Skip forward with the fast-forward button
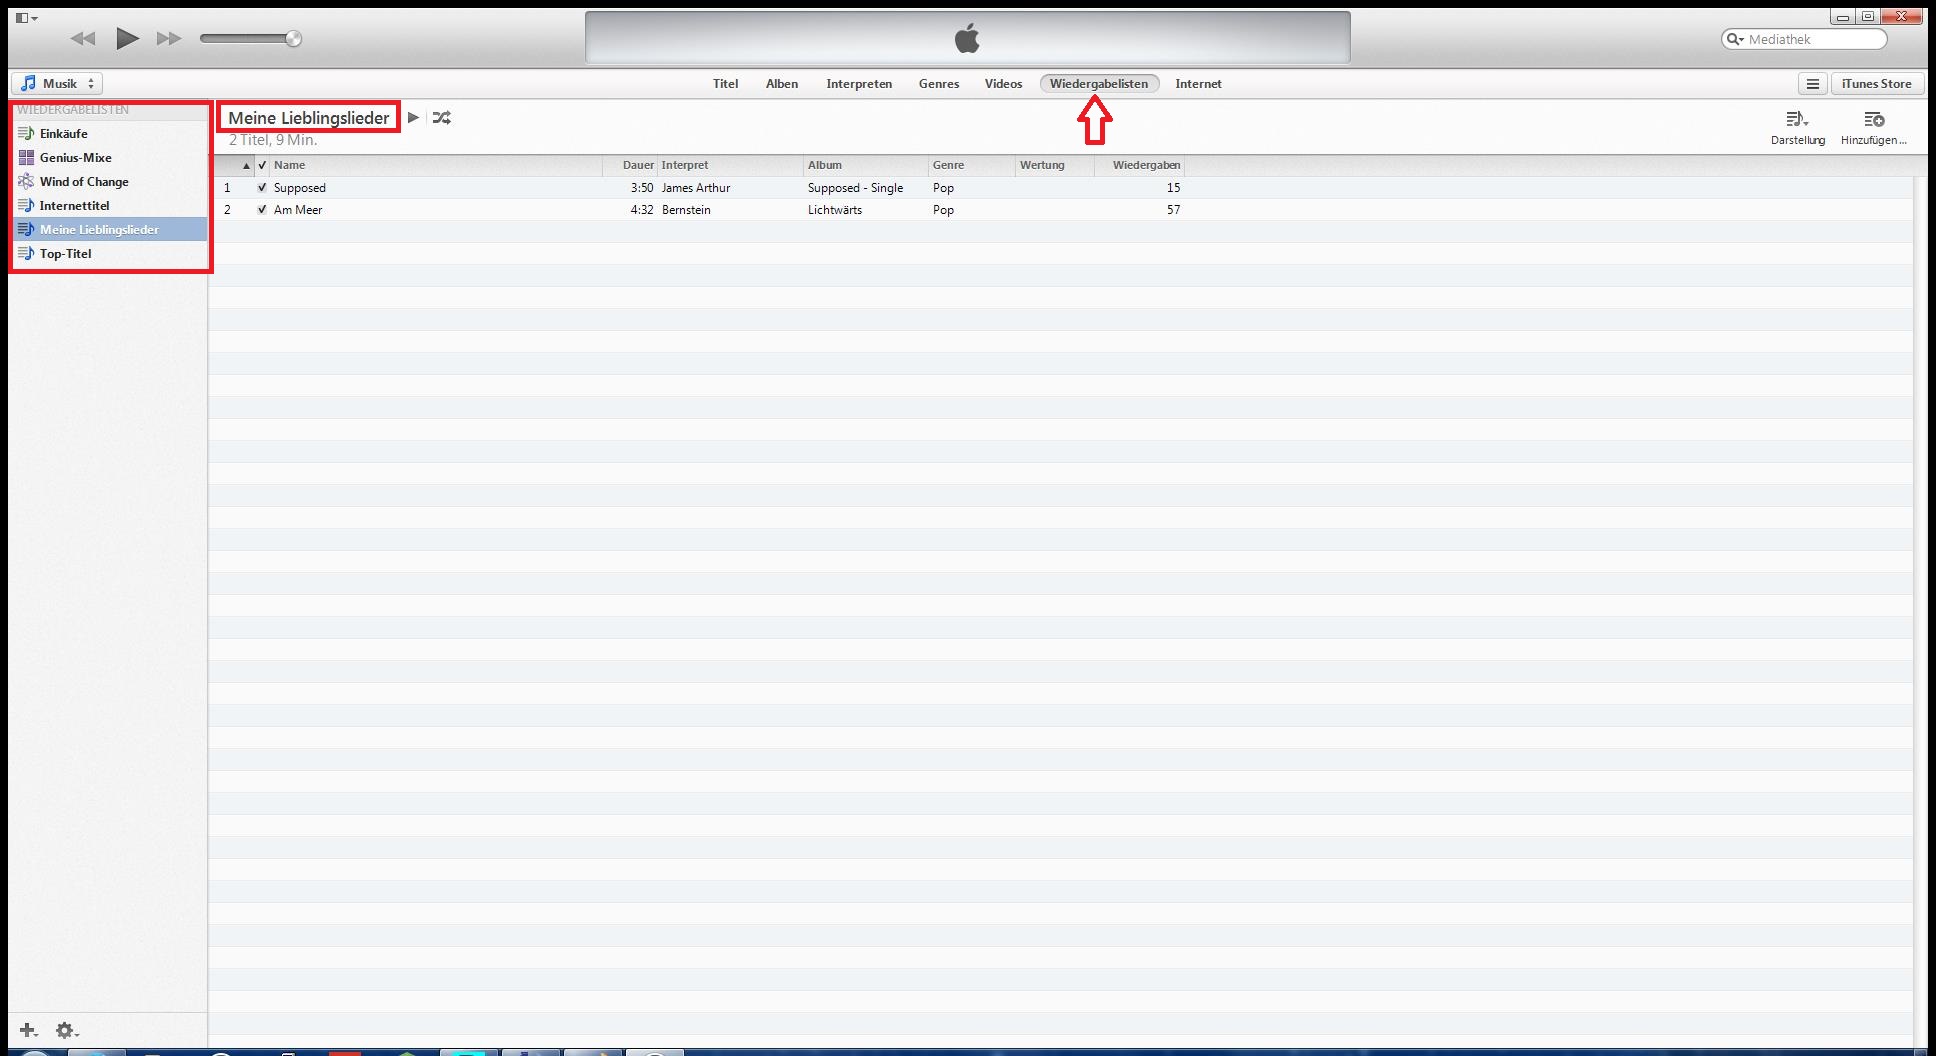 point(169,39)
